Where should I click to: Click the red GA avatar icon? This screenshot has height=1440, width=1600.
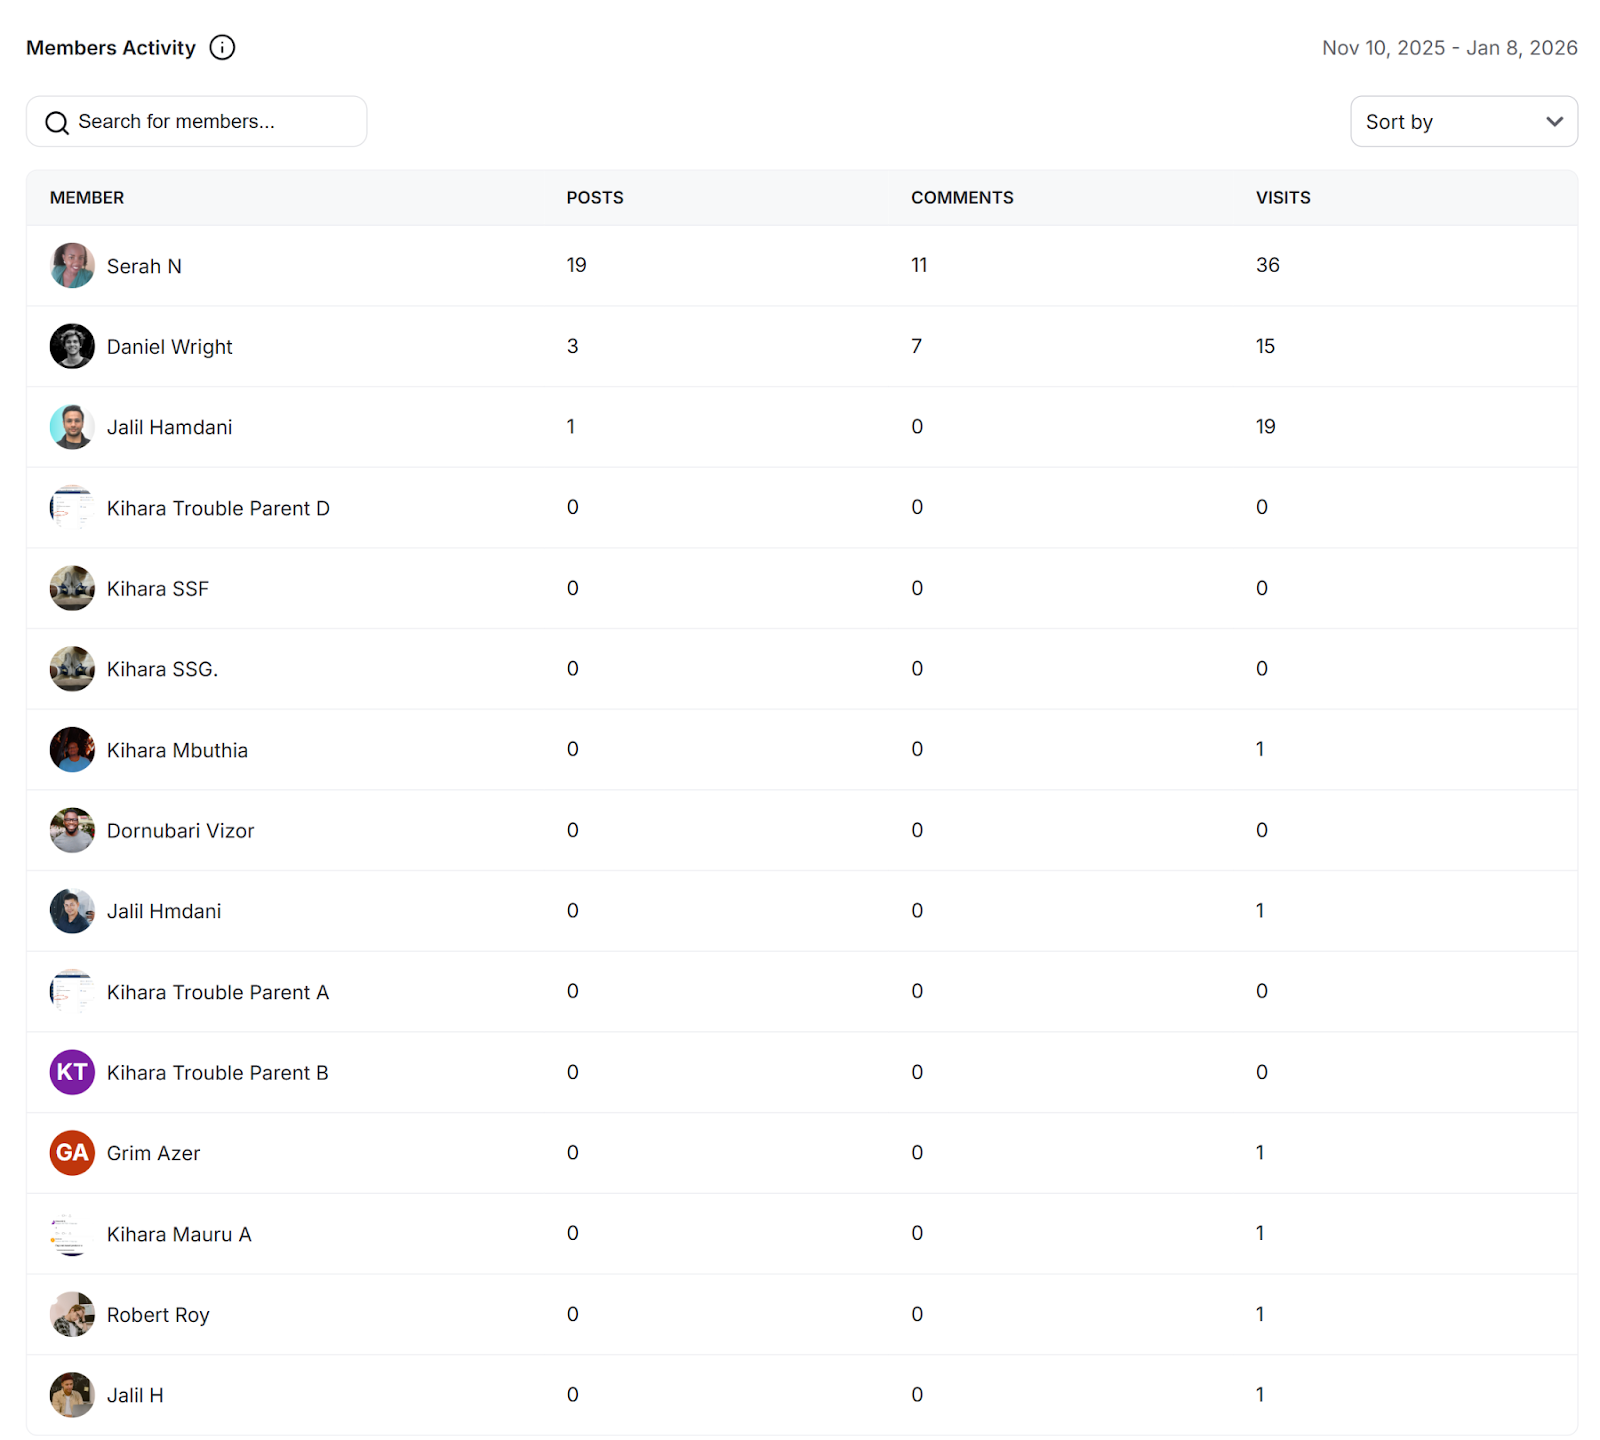click(72, 1153)
